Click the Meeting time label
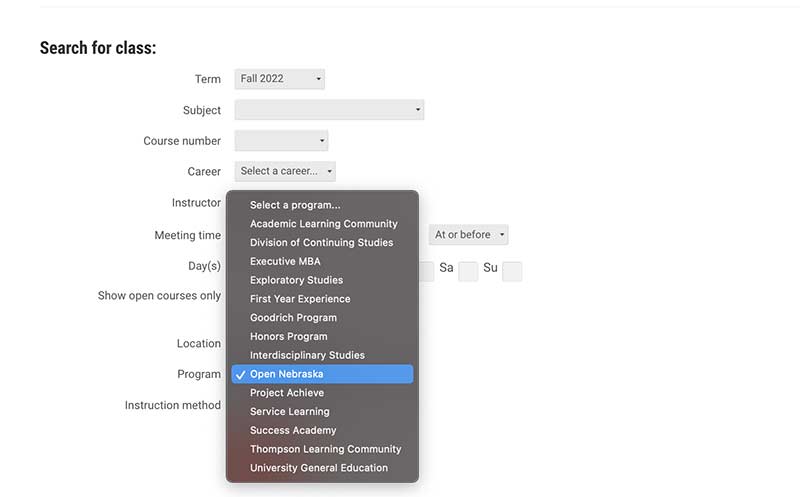This screenshot has width=800, height=497. (x=188, y=235)
